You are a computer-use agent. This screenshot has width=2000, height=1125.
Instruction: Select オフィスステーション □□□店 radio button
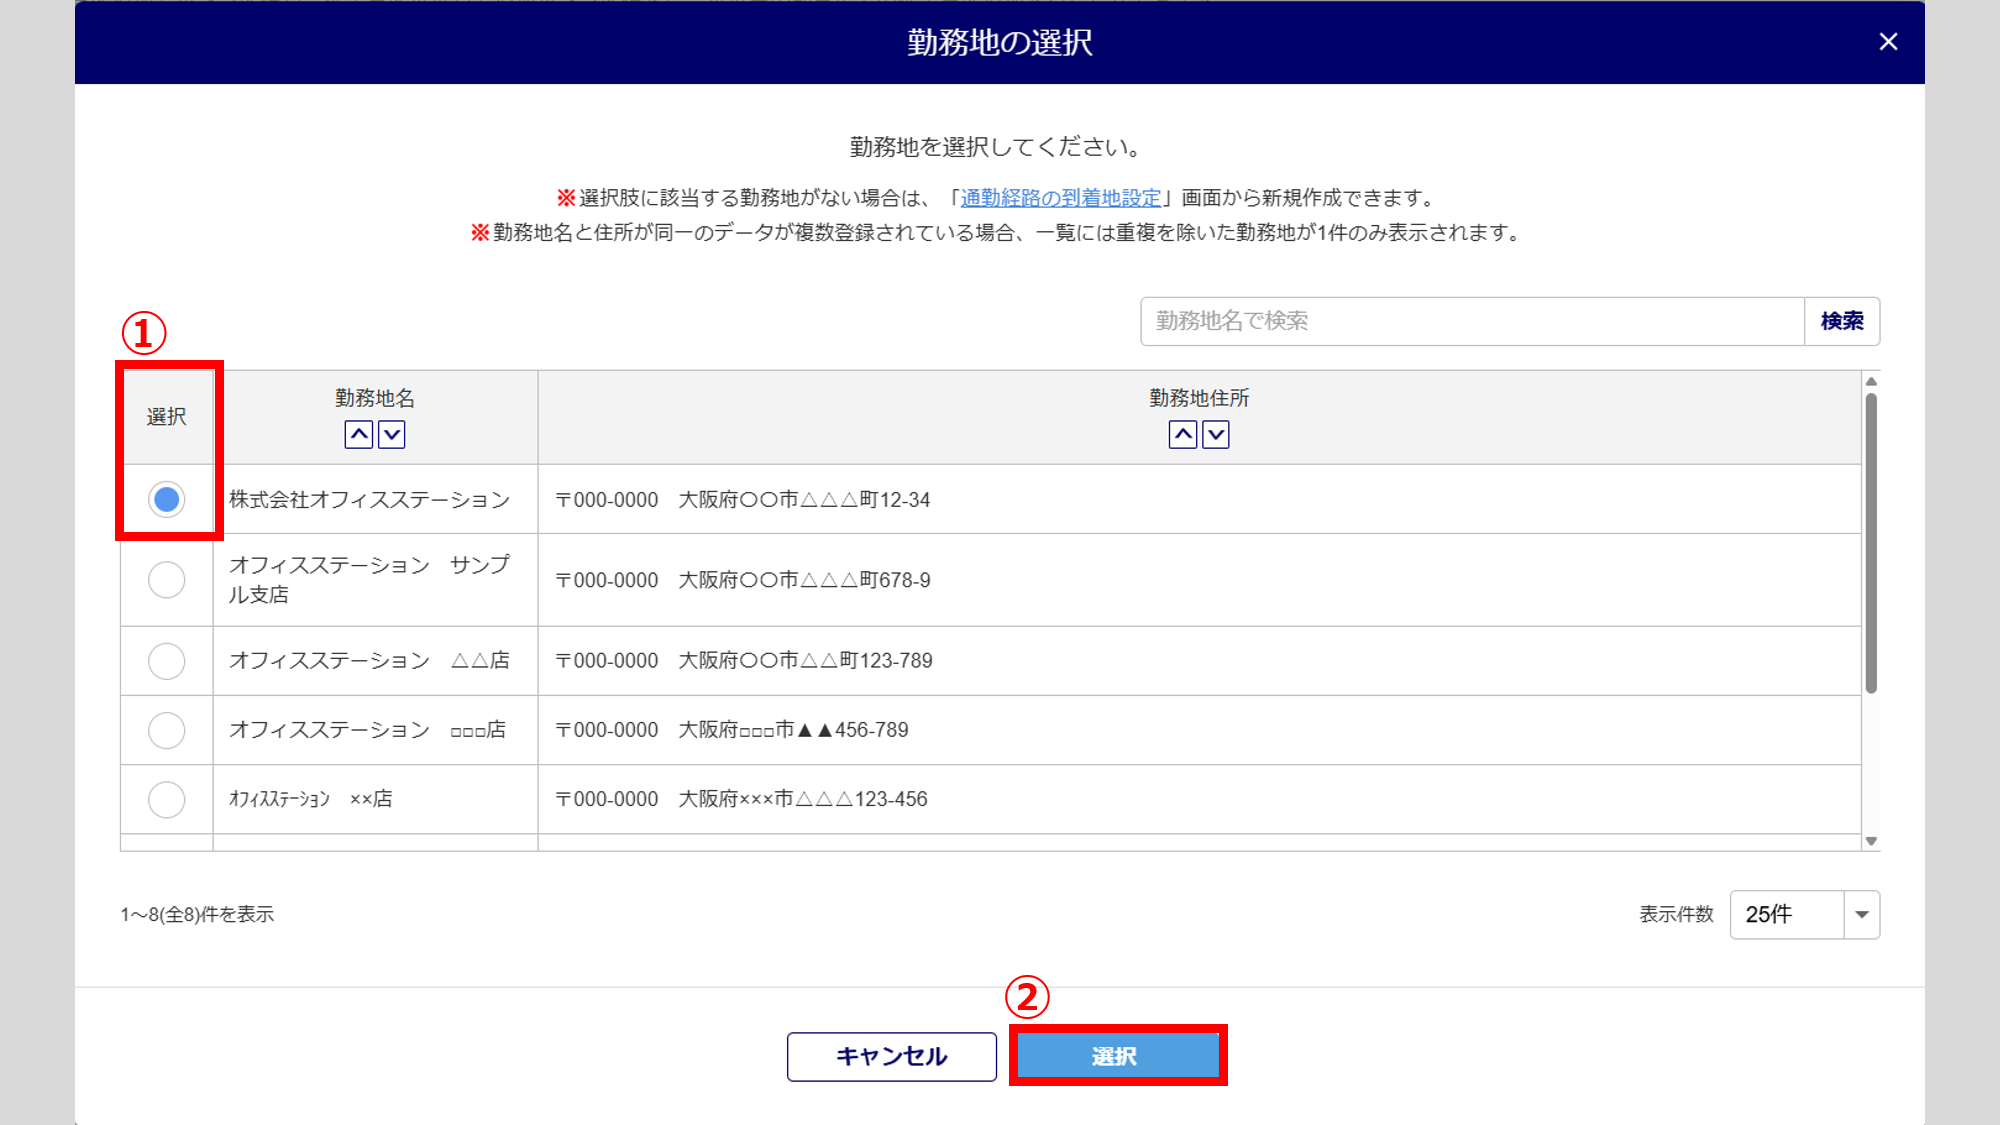(x=167, y=730)
